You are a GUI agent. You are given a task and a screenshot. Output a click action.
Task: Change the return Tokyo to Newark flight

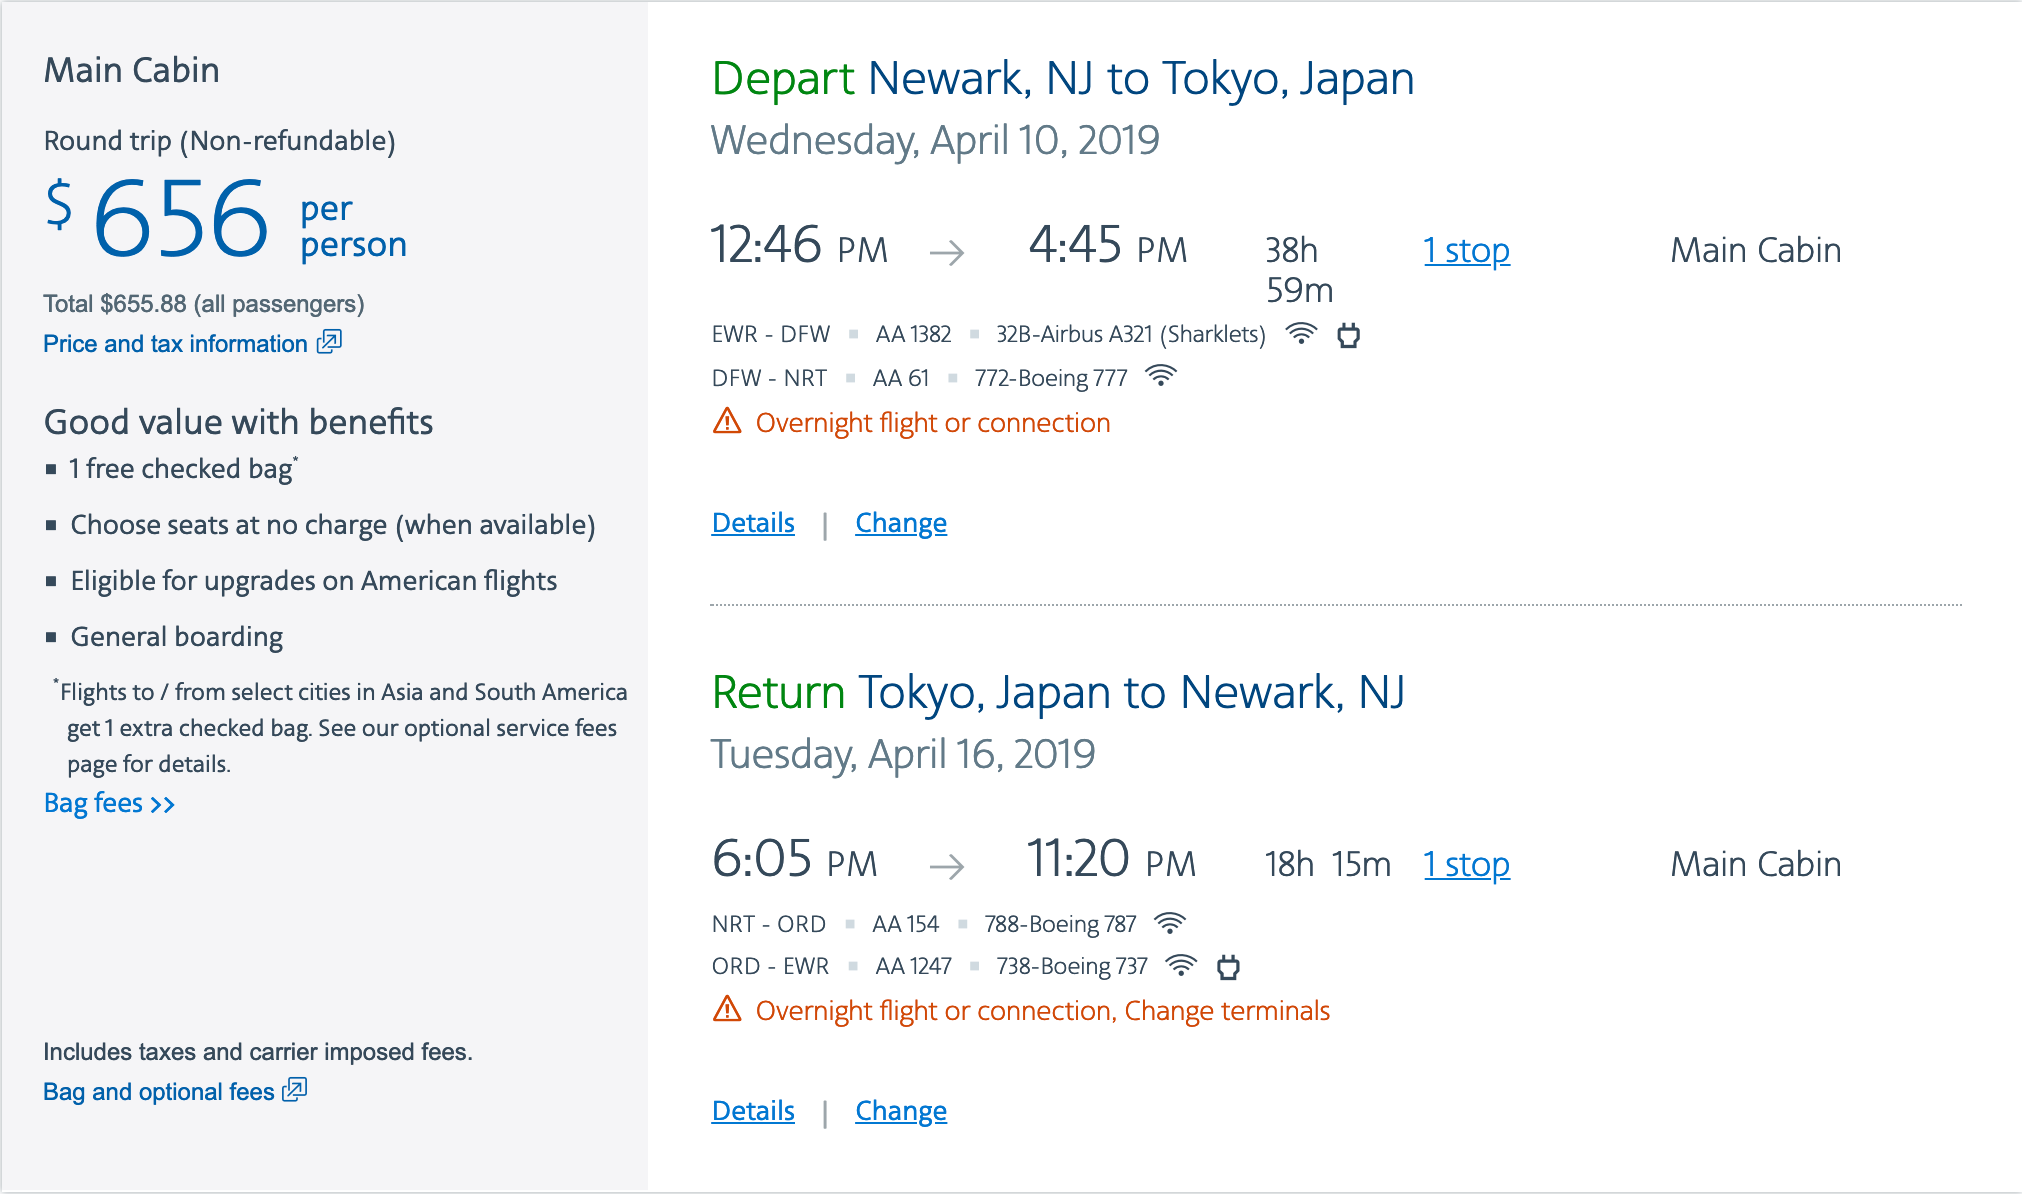coord(900,1111)
